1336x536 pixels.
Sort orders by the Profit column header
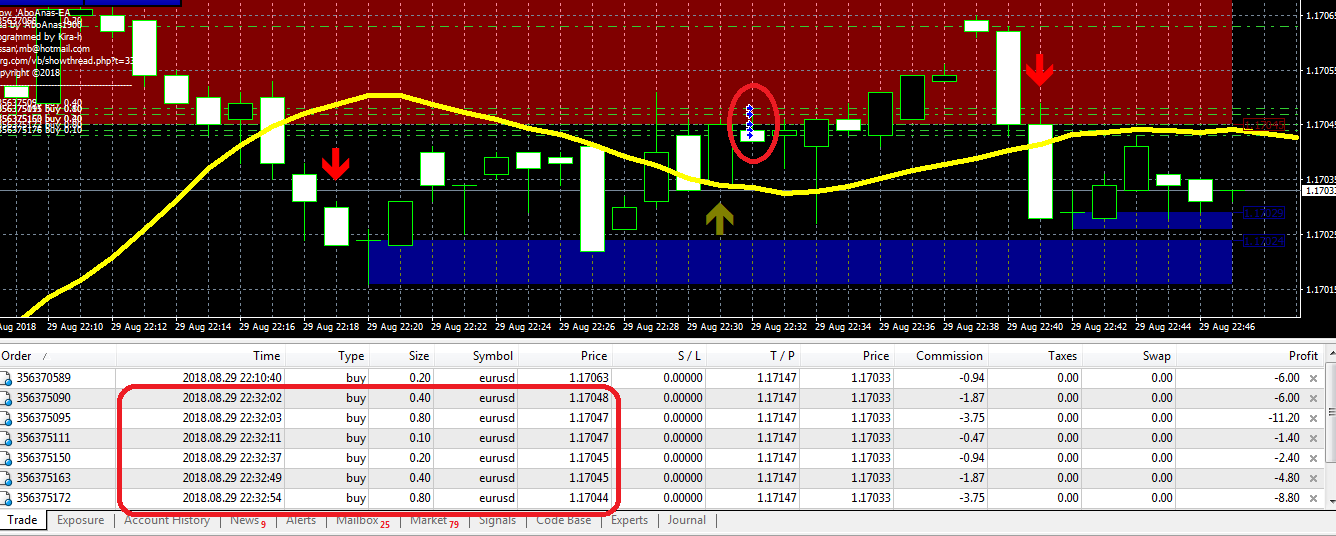(x=1303, y=355)
